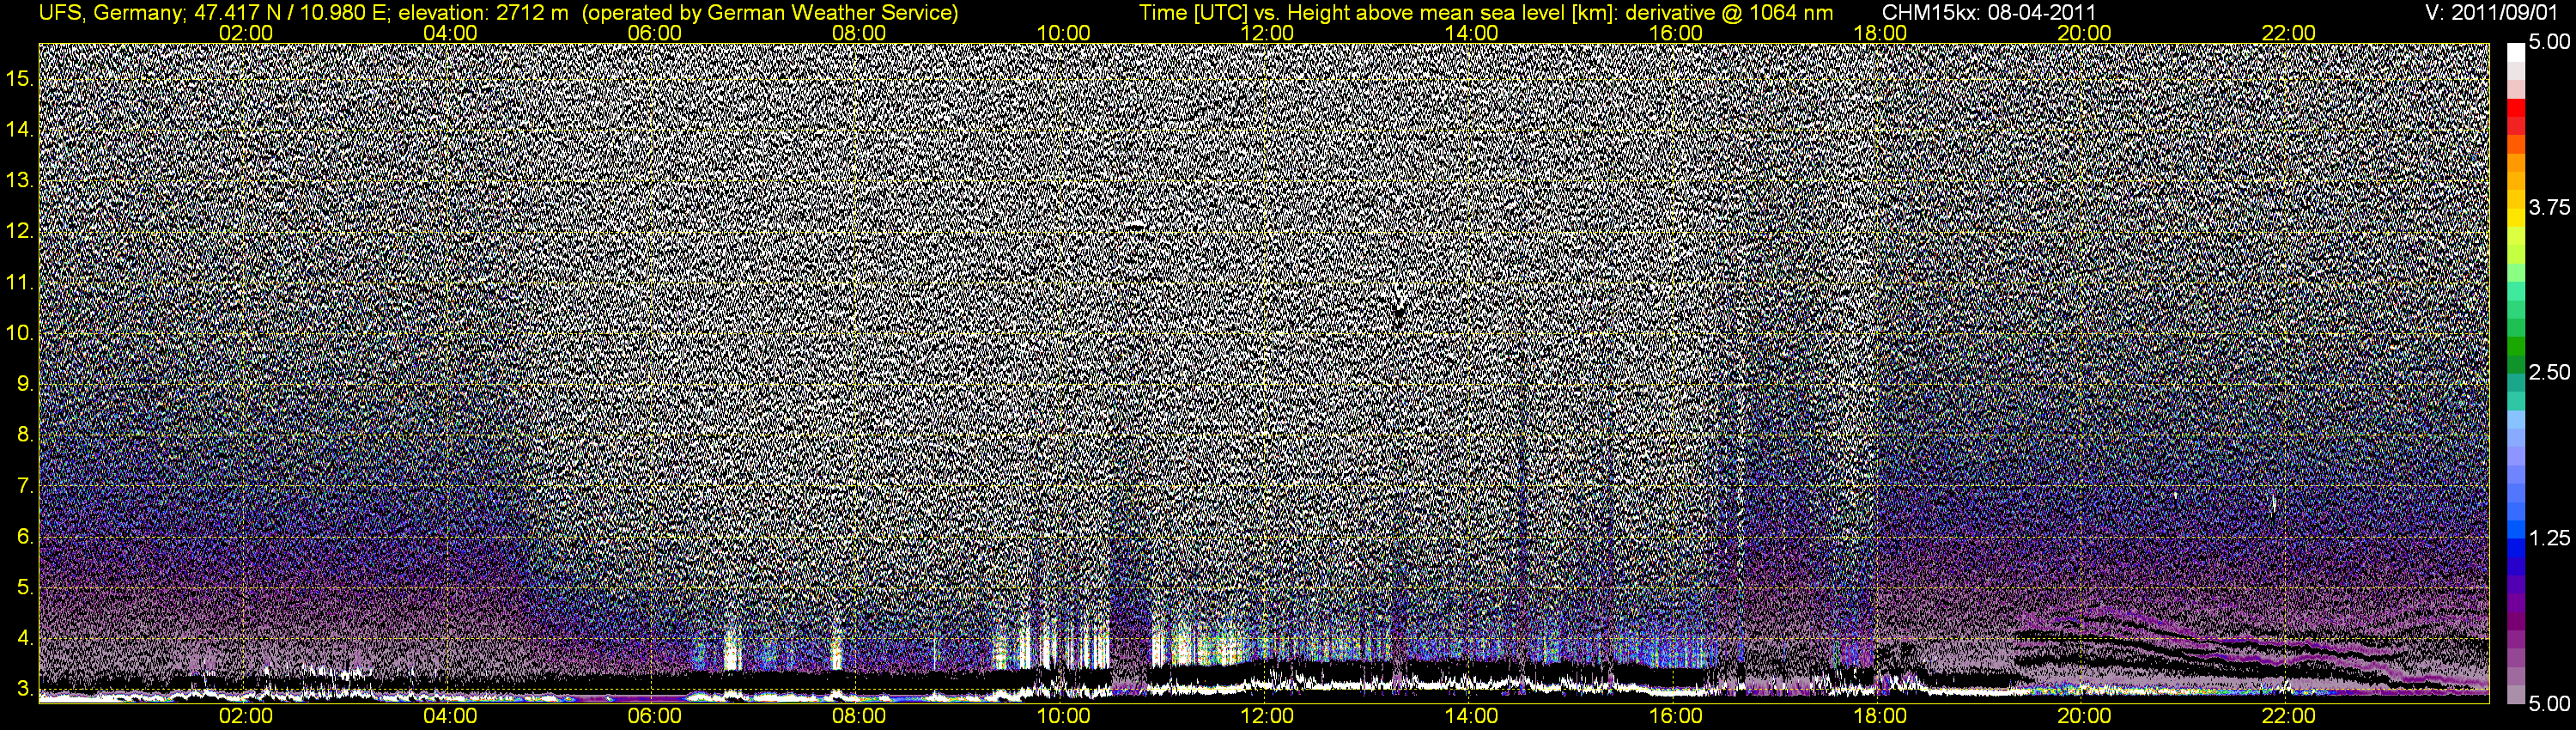The height and width of the screenshot is (730, 2576).
Task: Click the '02:00' label on the top time axis
Action: tap(246, 33)
